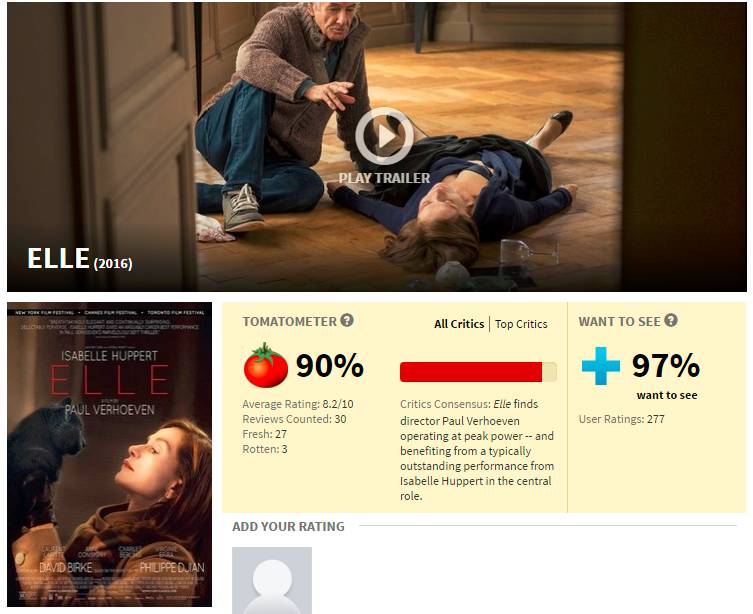Click the grey user avatar placeholder
753x614 pixels.
tap(272, 580)
